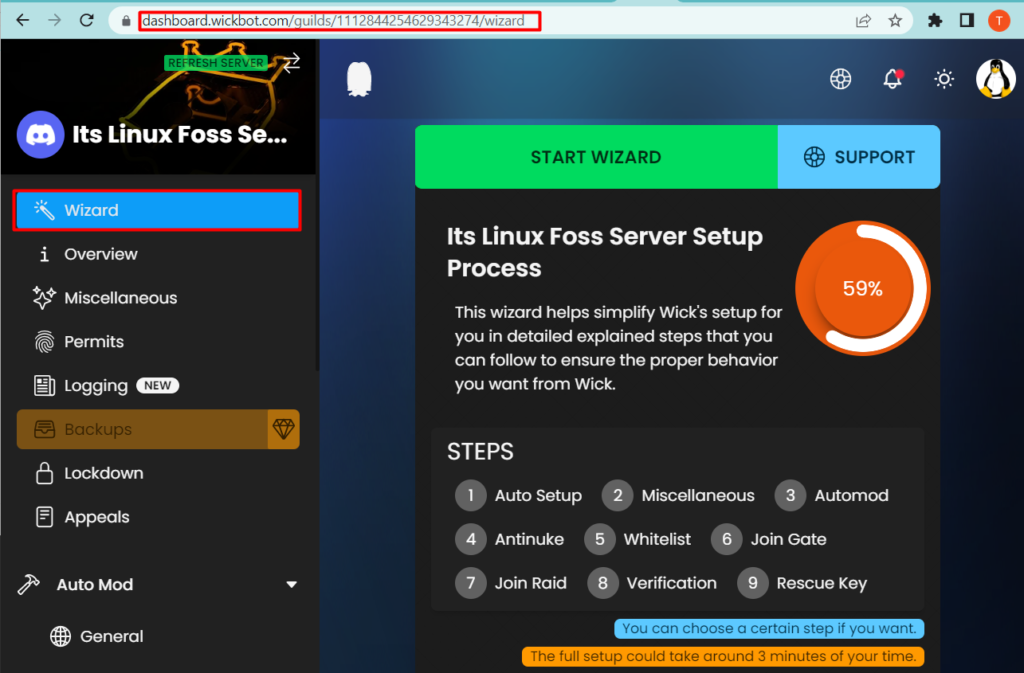Click the 59% progress circle
Viewport: 1024px width, 673px height.
863,288
